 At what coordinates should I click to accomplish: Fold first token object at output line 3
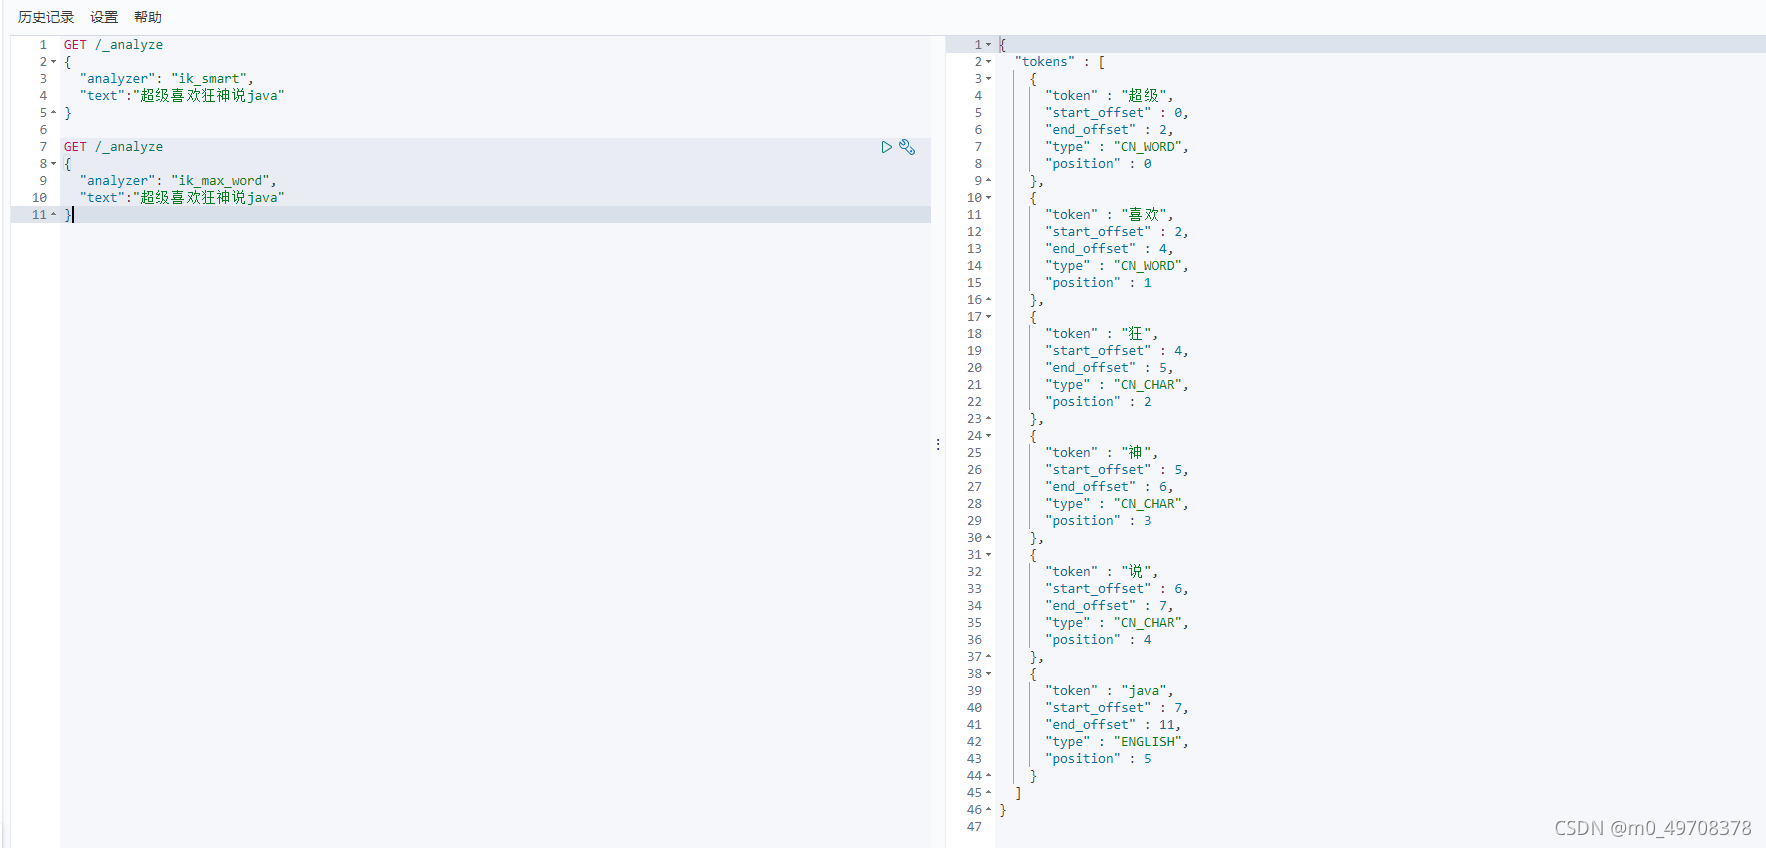(x=989, y=79)
